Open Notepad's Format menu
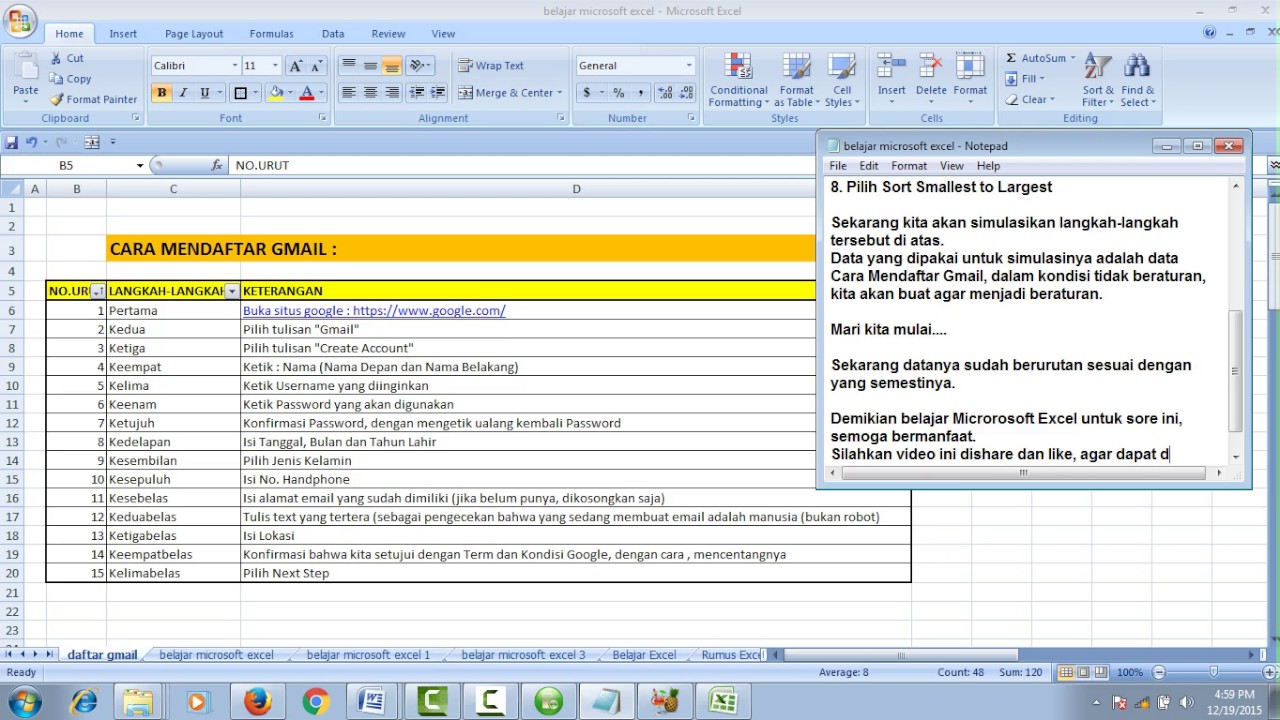The height and width of the screenshot is (720, 1280). tap(909, 166)
